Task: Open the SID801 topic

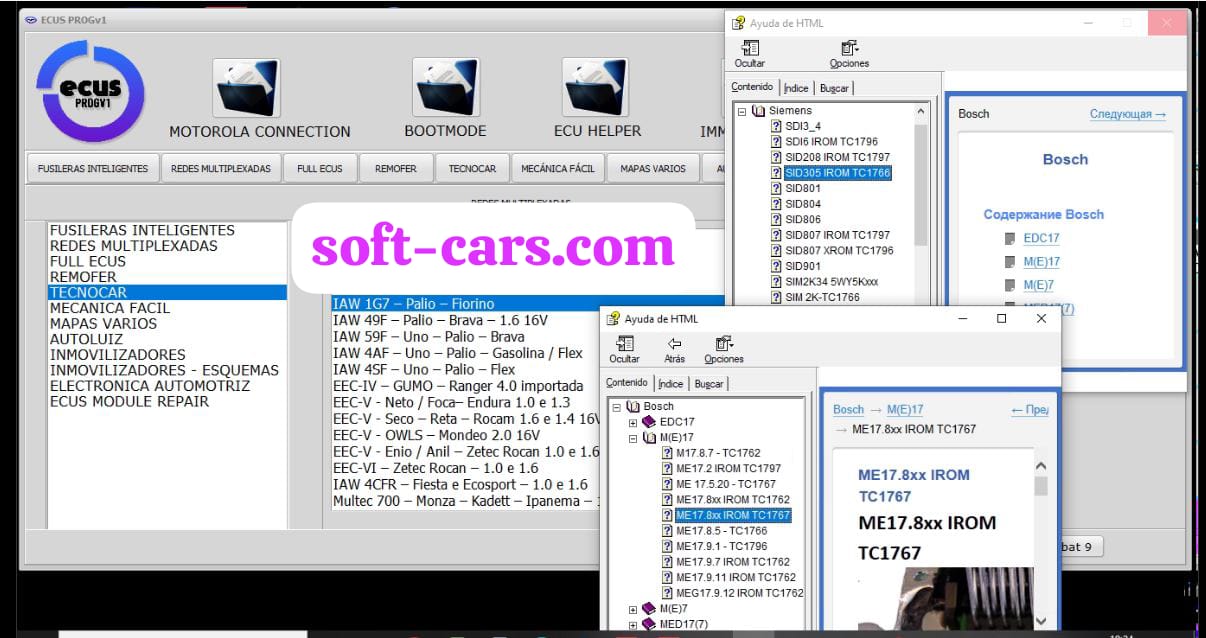Action: pyautogui.click(x=803, y=188)
